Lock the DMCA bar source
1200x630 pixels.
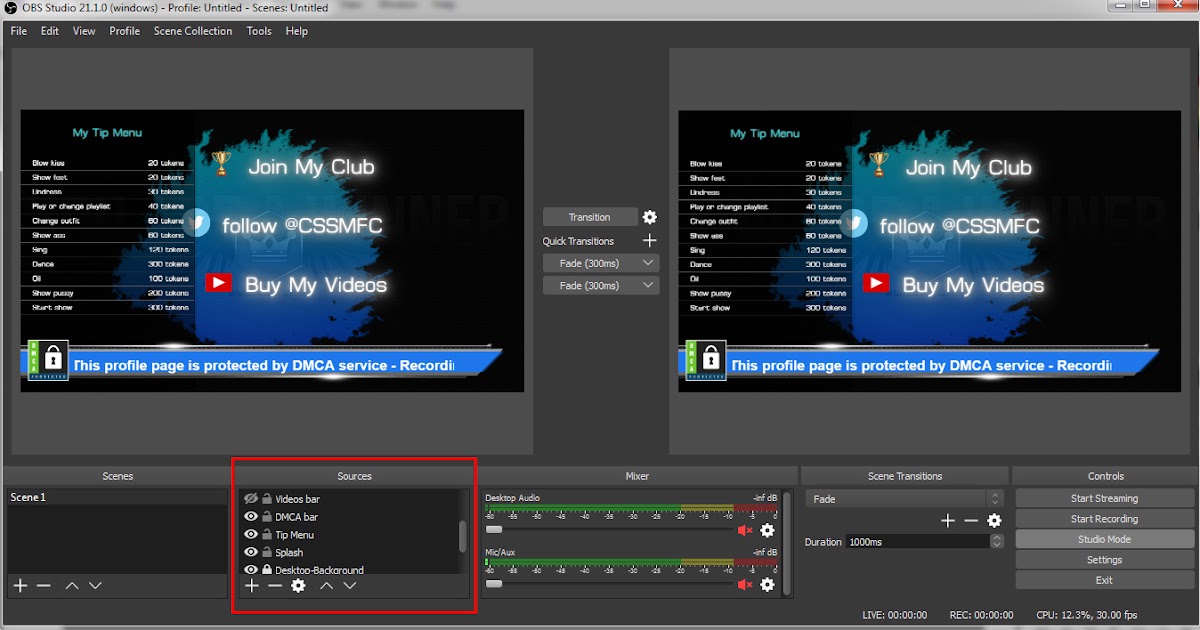point(267,517)
